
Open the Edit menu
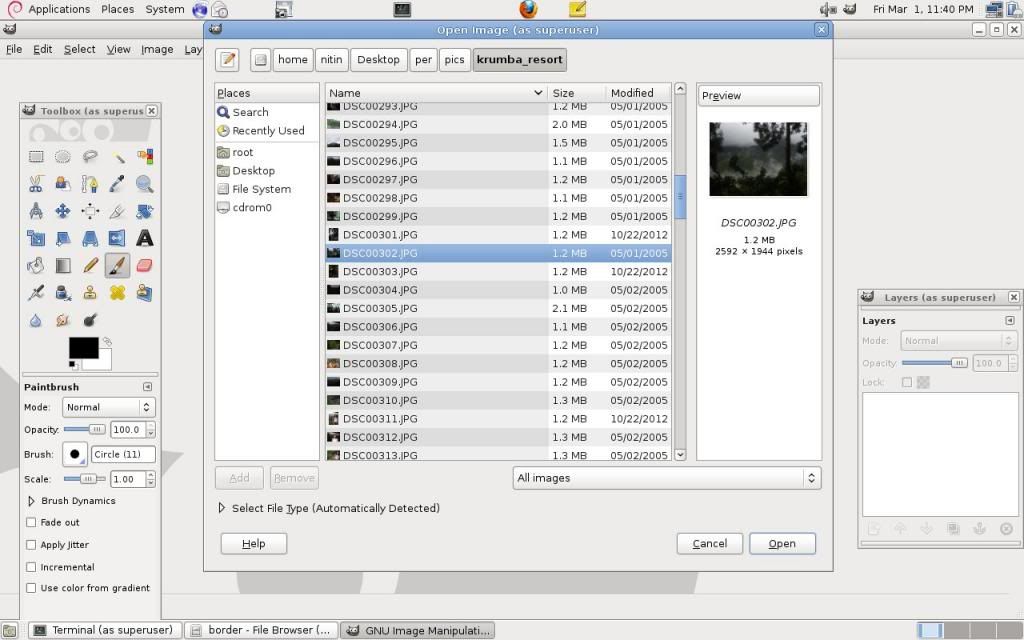point(42,49)
